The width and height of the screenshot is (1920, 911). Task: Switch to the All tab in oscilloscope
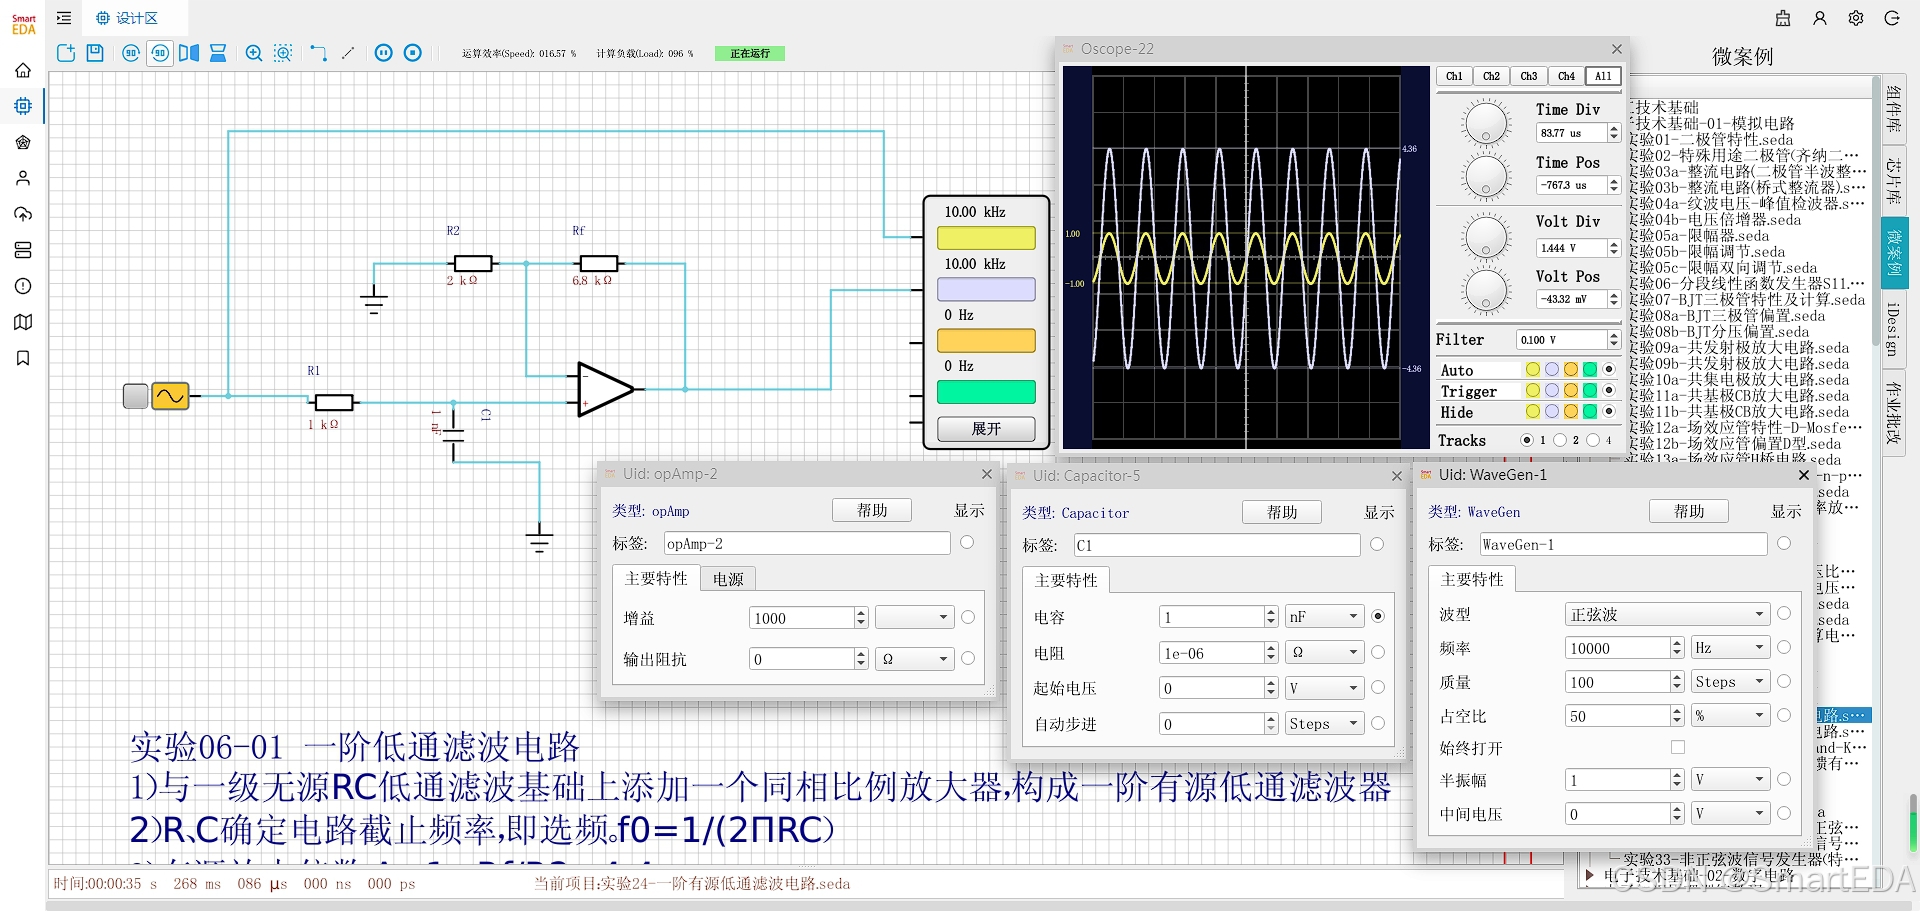point(1603,76)
